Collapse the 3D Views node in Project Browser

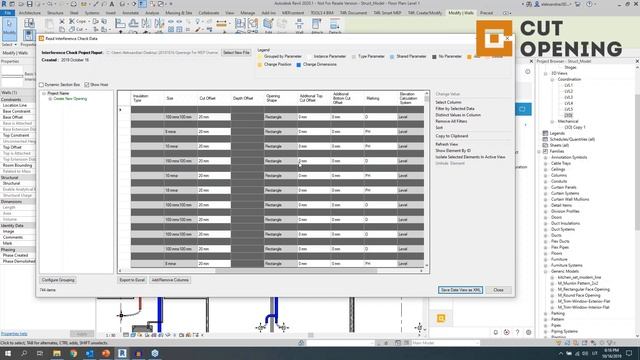(545, 73)
